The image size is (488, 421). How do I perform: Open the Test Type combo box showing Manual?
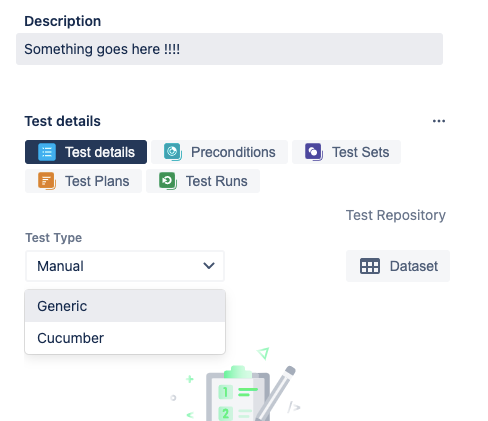point(125,266)
